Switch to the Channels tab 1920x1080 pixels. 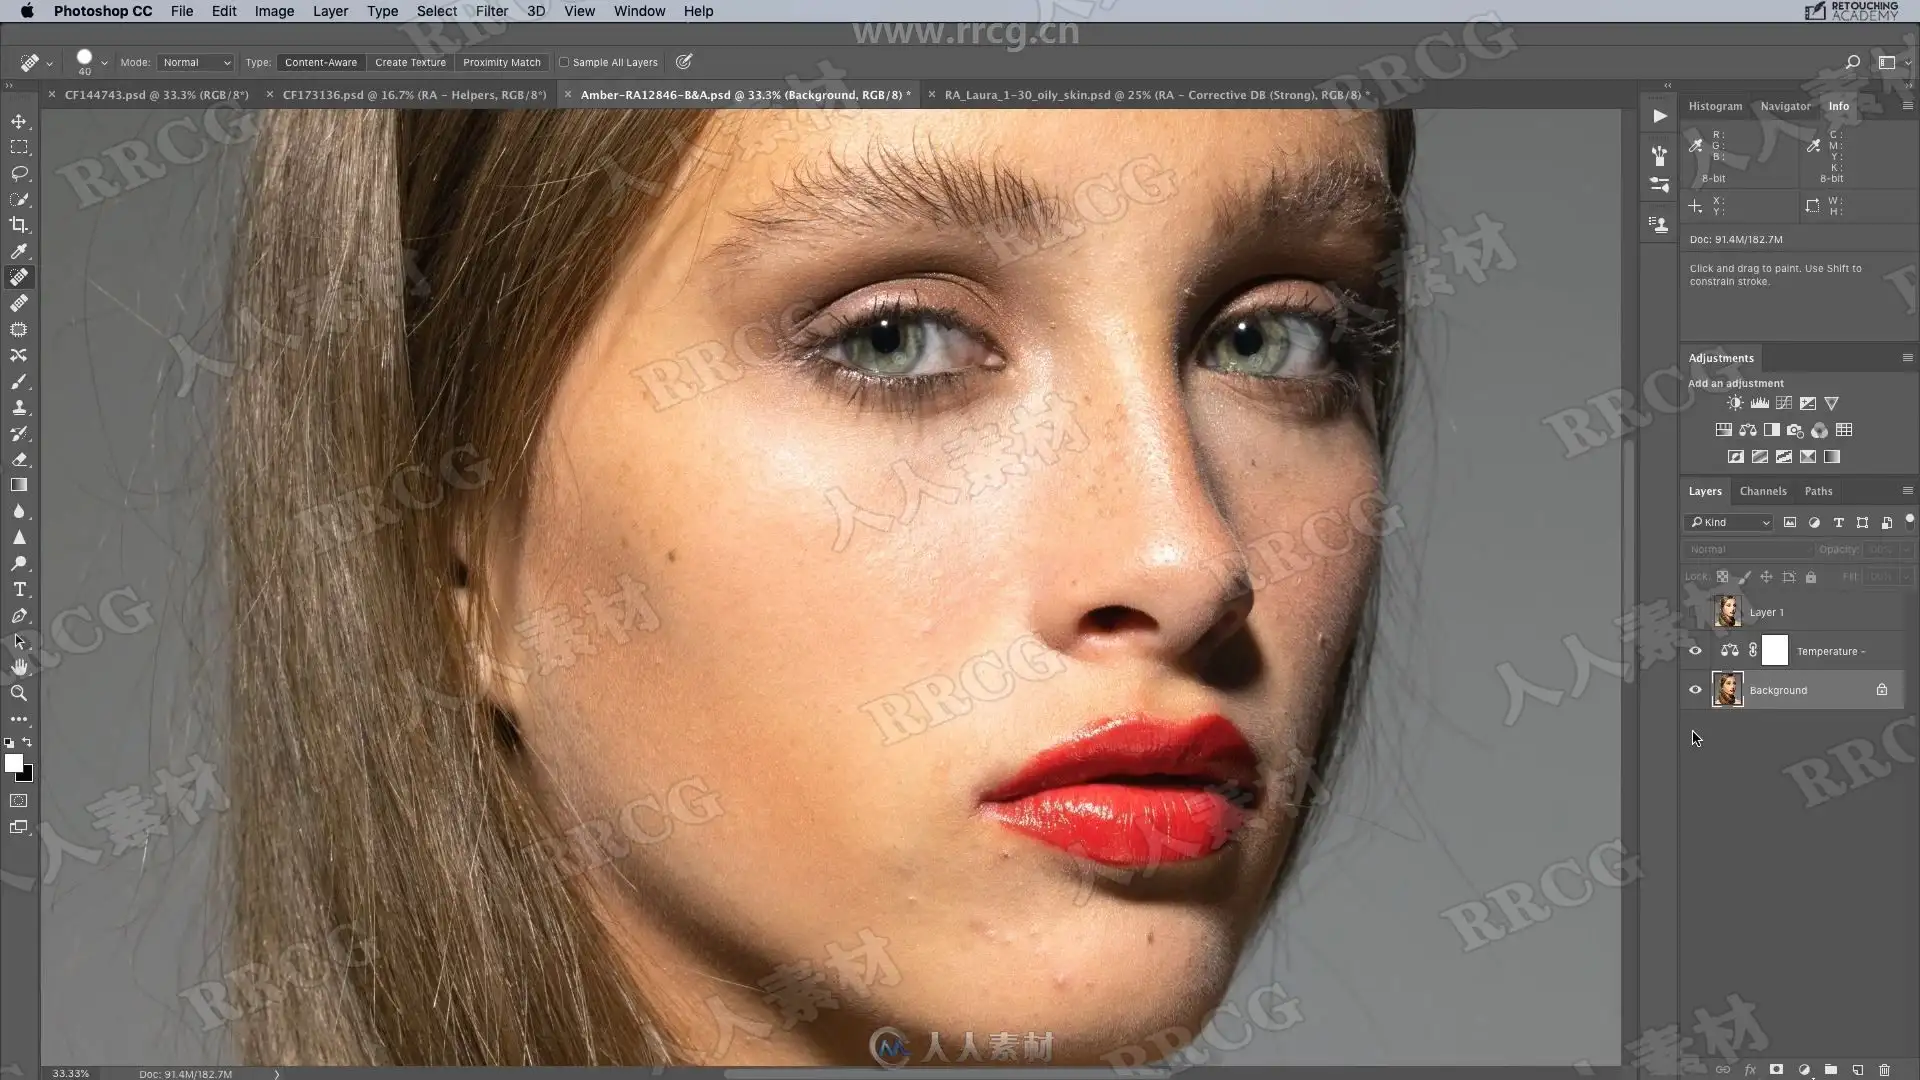point(1762,491)
